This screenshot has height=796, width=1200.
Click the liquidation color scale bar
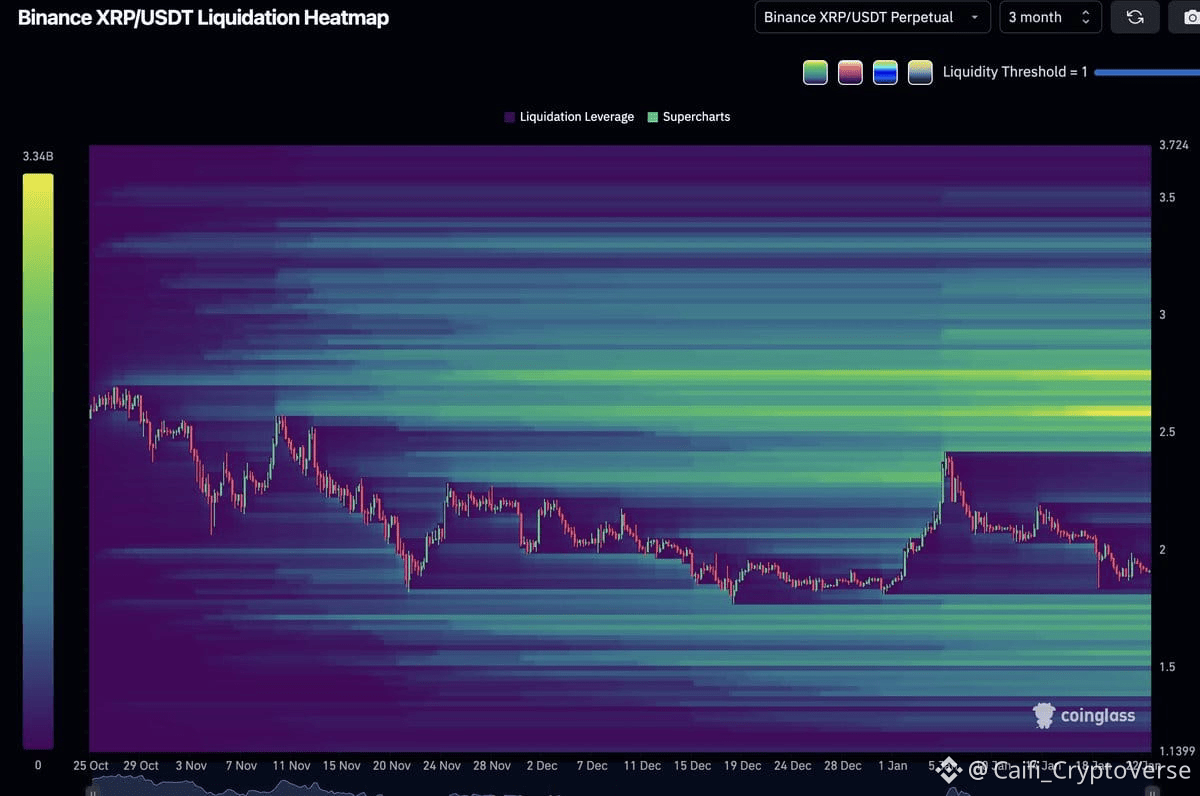pos(38,461)
